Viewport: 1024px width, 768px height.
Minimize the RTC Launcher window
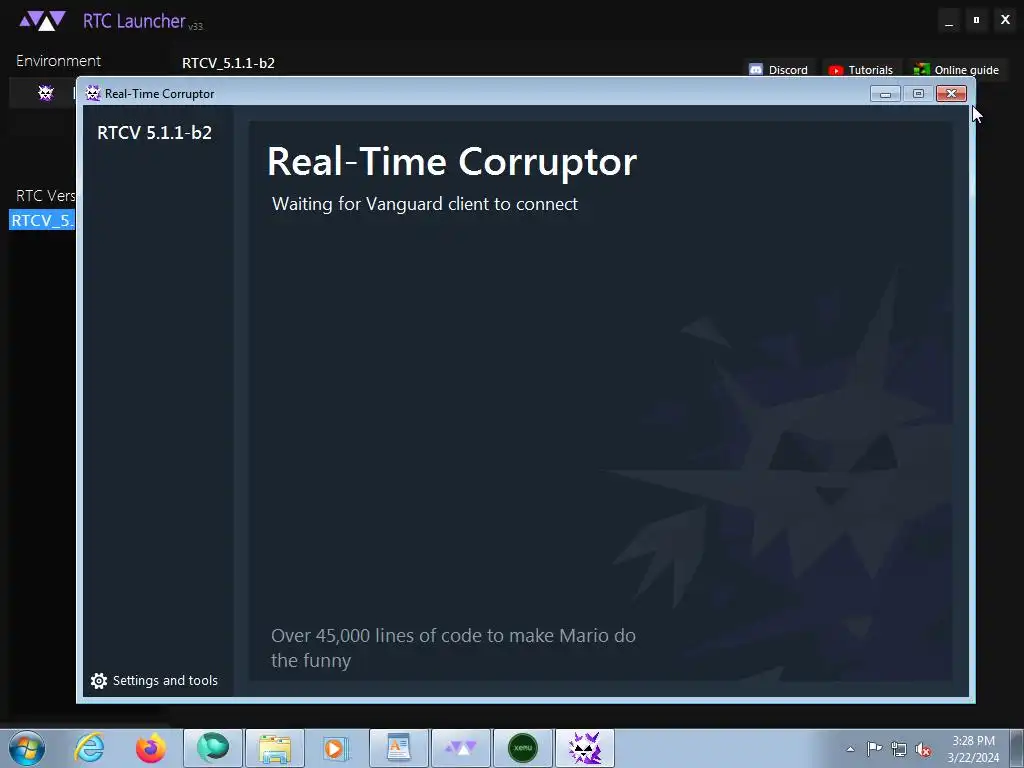(949, 21)
